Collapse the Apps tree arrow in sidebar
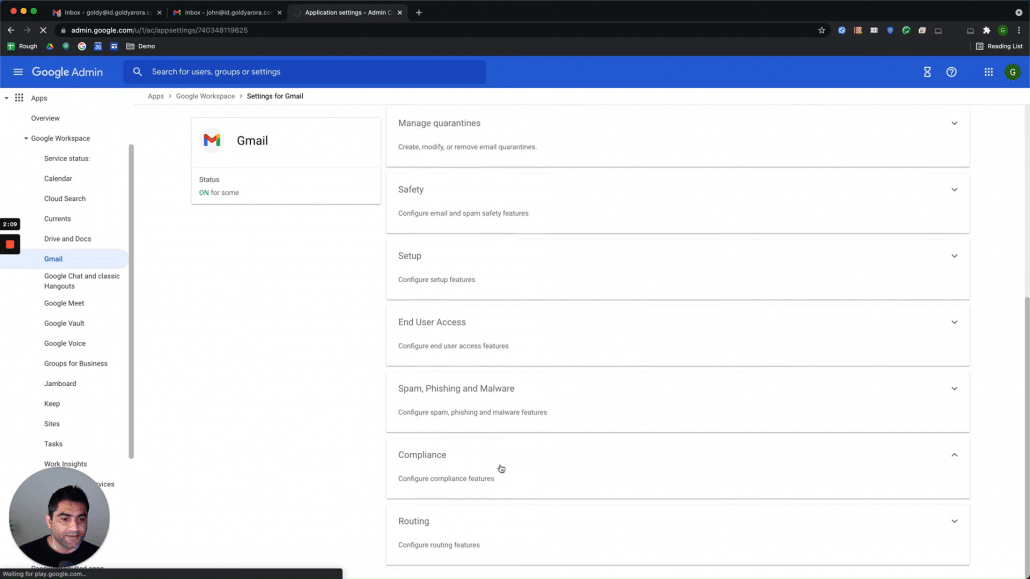The width and height of the screenshot is (1030, 579). (7, 98)
